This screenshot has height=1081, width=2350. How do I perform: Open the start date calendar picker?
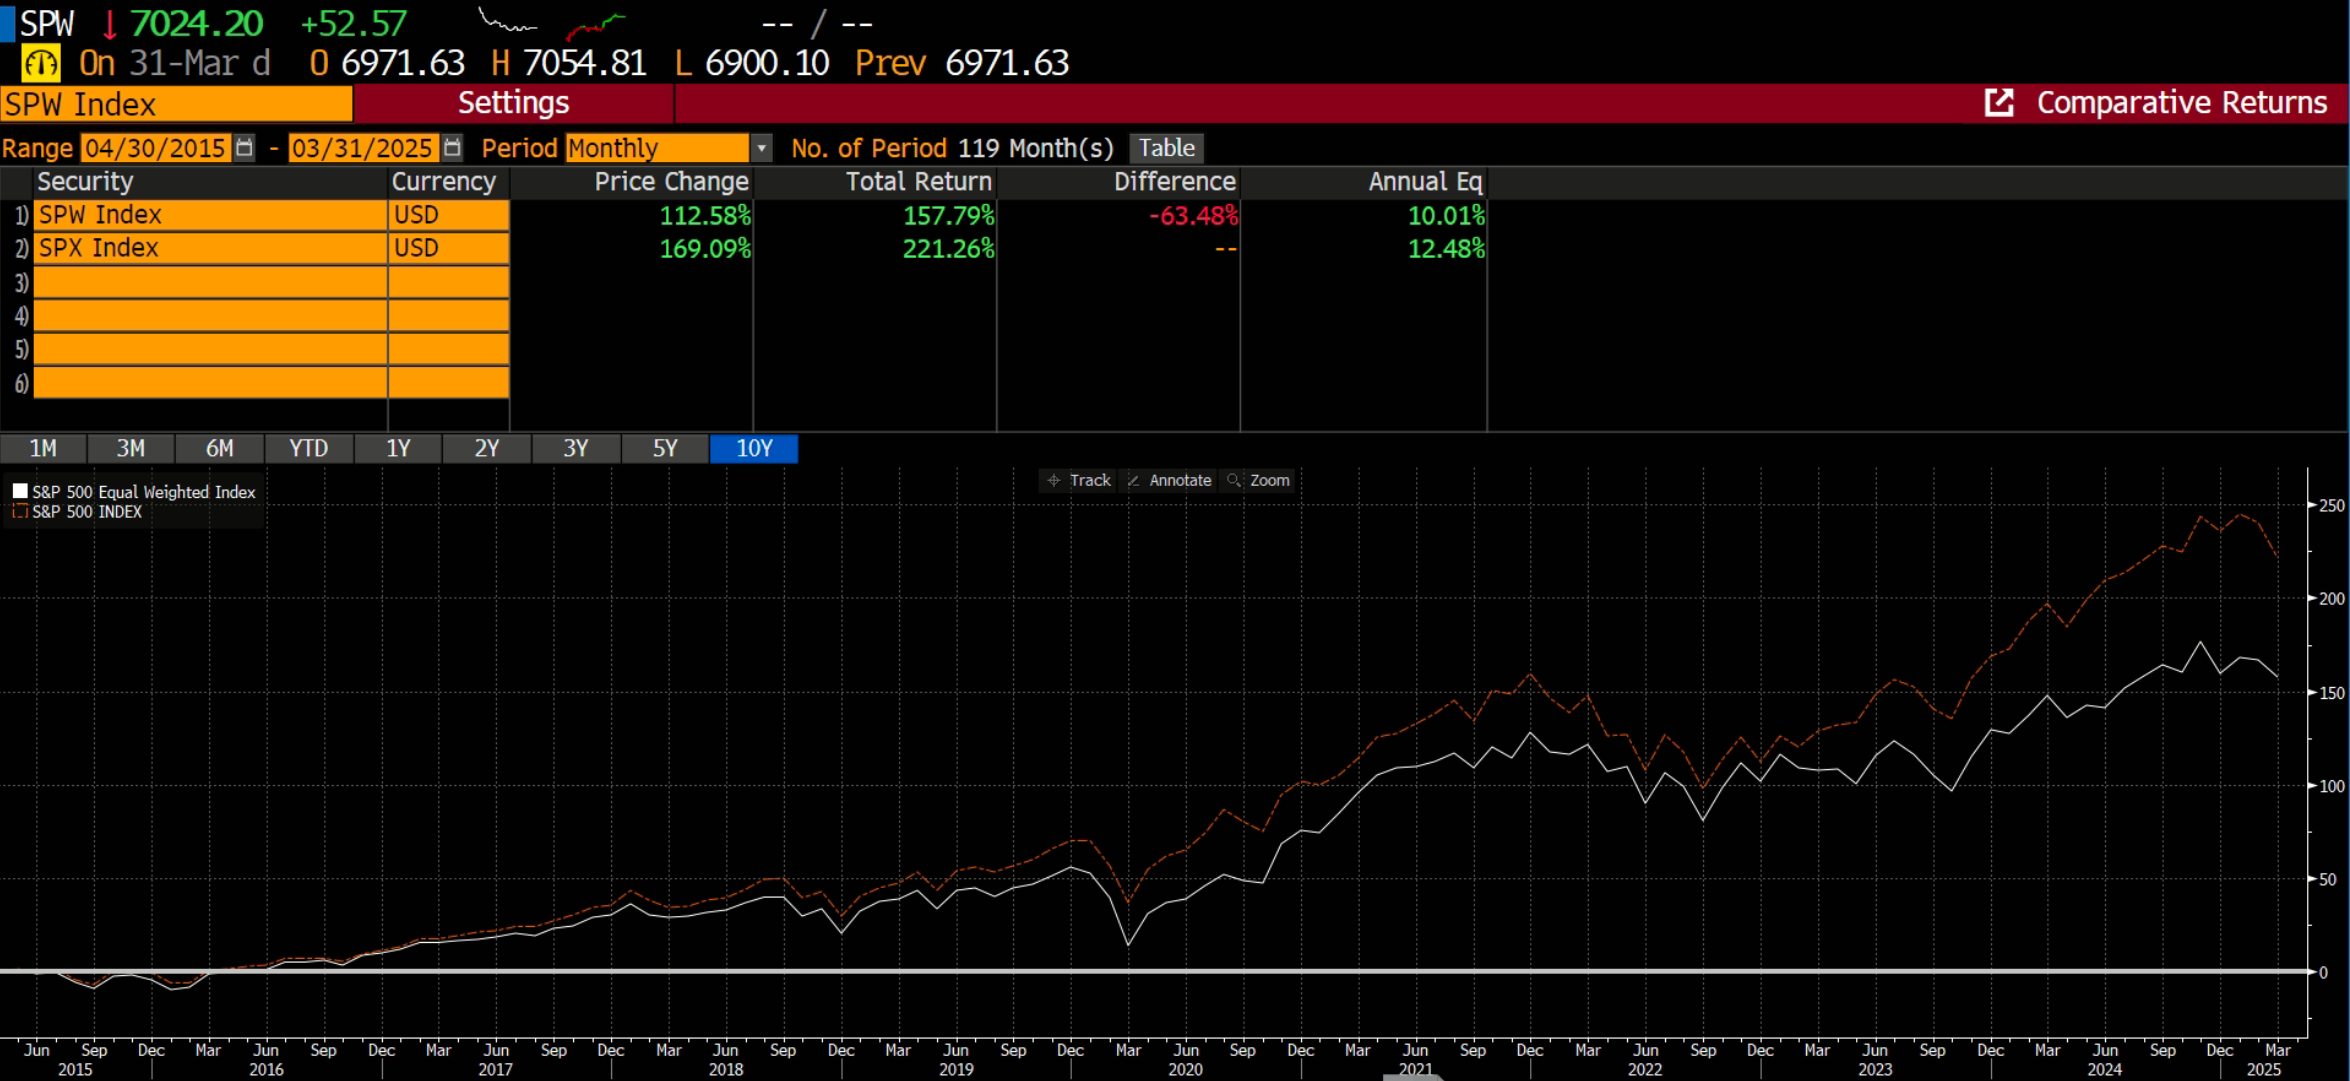point(244,148)
